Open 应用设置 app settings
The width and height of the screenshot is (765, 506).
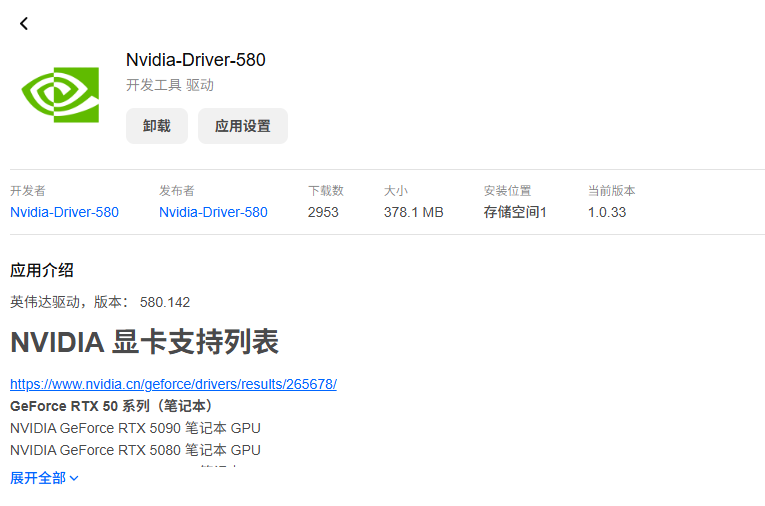[242, 126]
